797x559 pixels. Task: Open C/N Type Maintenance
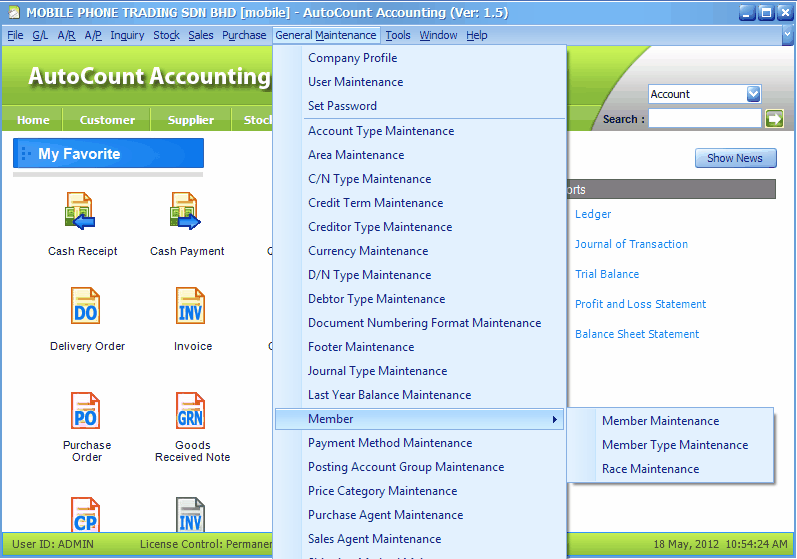tap(420, 179)
